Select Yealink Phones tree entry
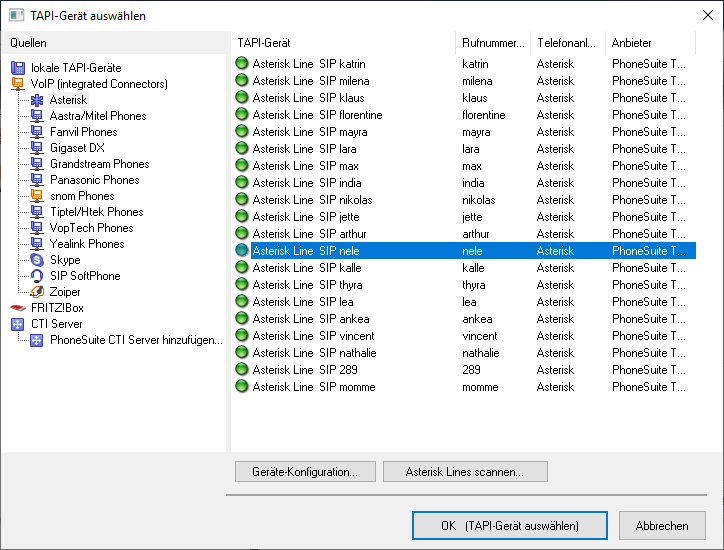Image resolution: width=724 pixels, height=550 pixels. coord(87,244)
